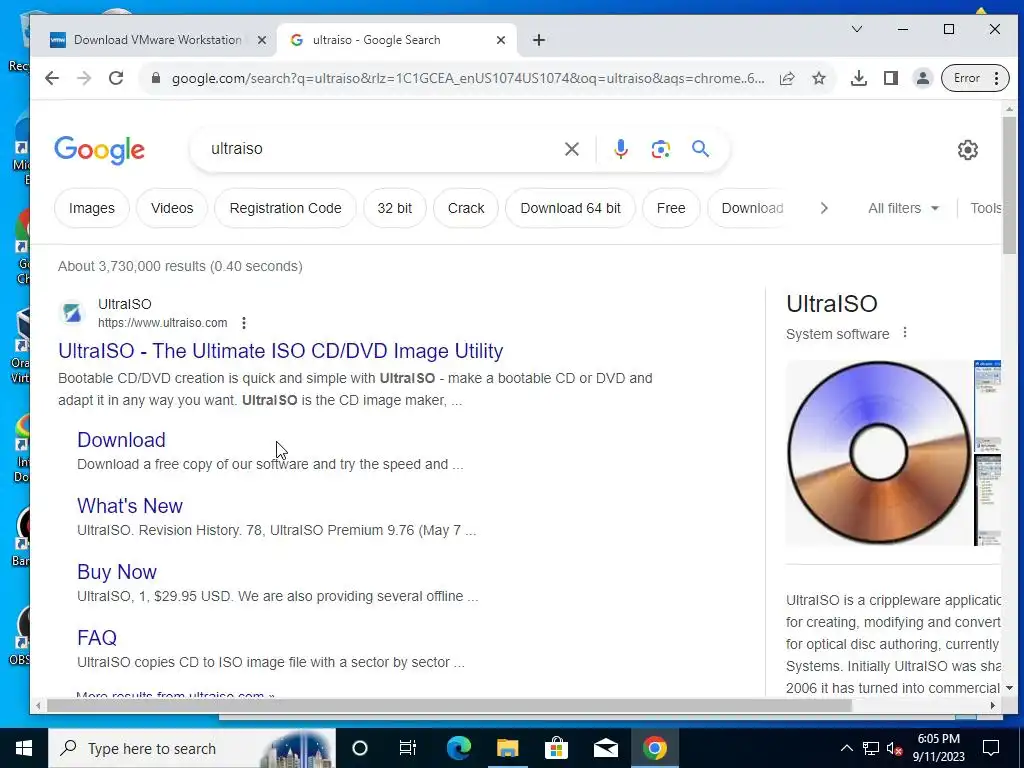Open three-dot menu next to ultraiso.com URL
The height and width of the screenshot is (768, 1024).
coord(244,323)
